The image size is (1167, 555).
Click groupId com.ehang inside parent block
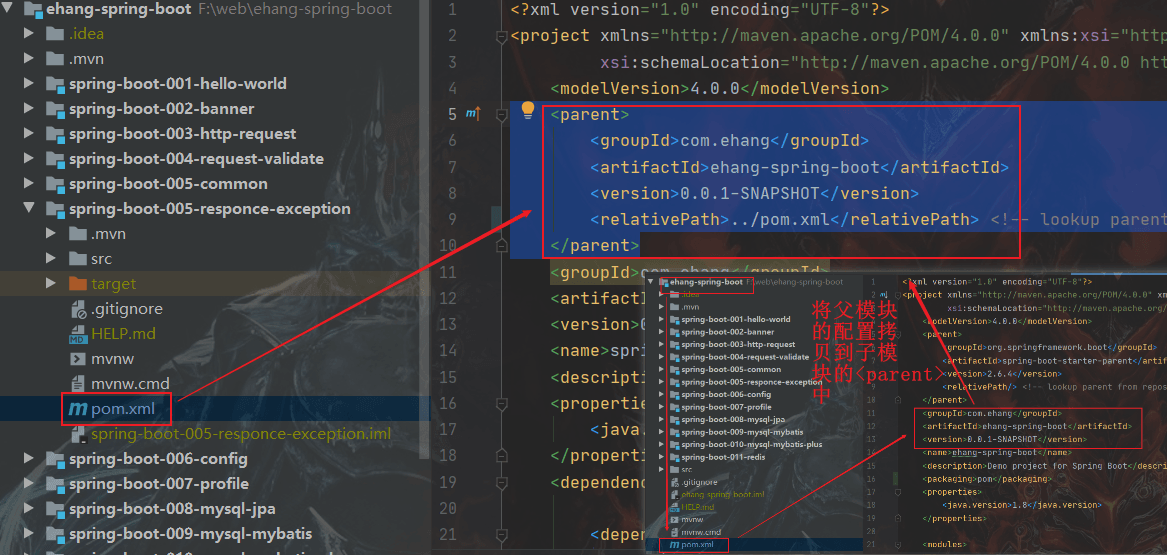[729, 141]
